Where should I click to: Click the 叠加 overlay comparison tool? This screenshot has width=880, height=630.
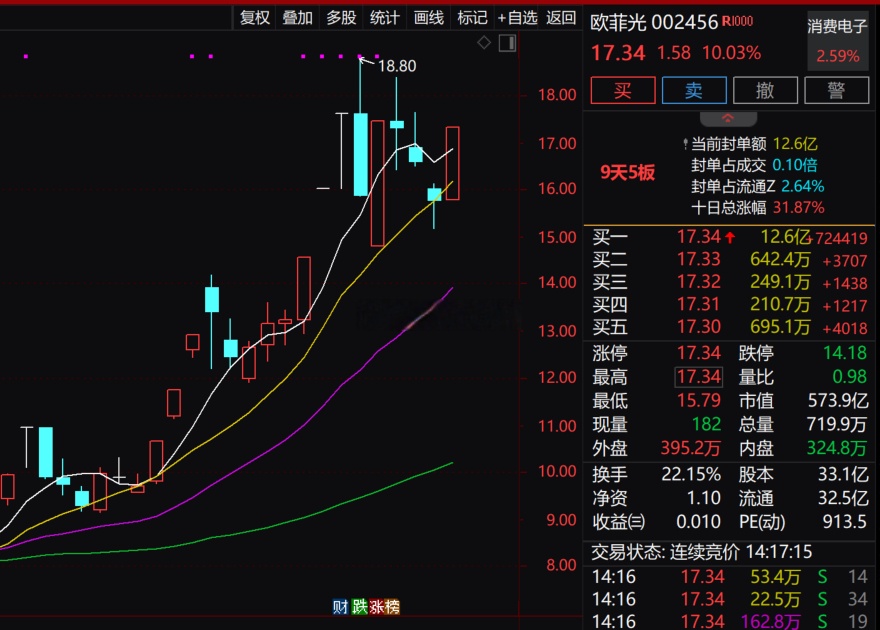297,17
